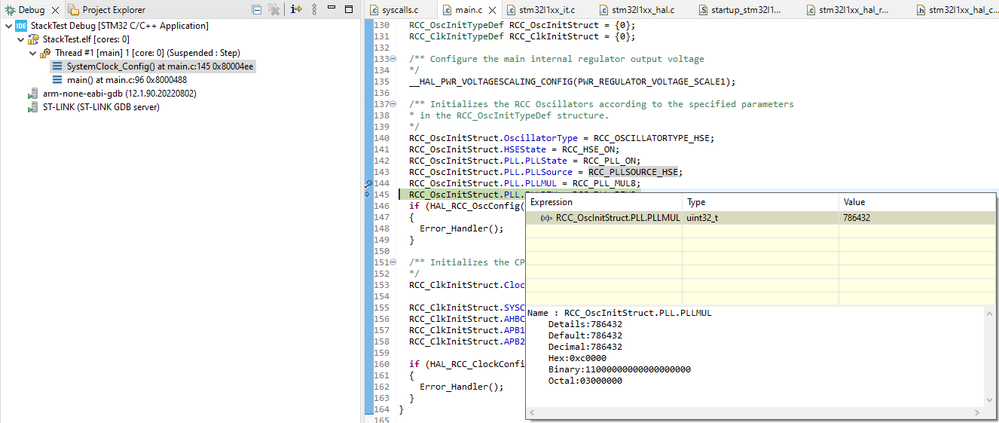
Task: Click instruction pointer arrow at line 145
Action: click(368, 194)
